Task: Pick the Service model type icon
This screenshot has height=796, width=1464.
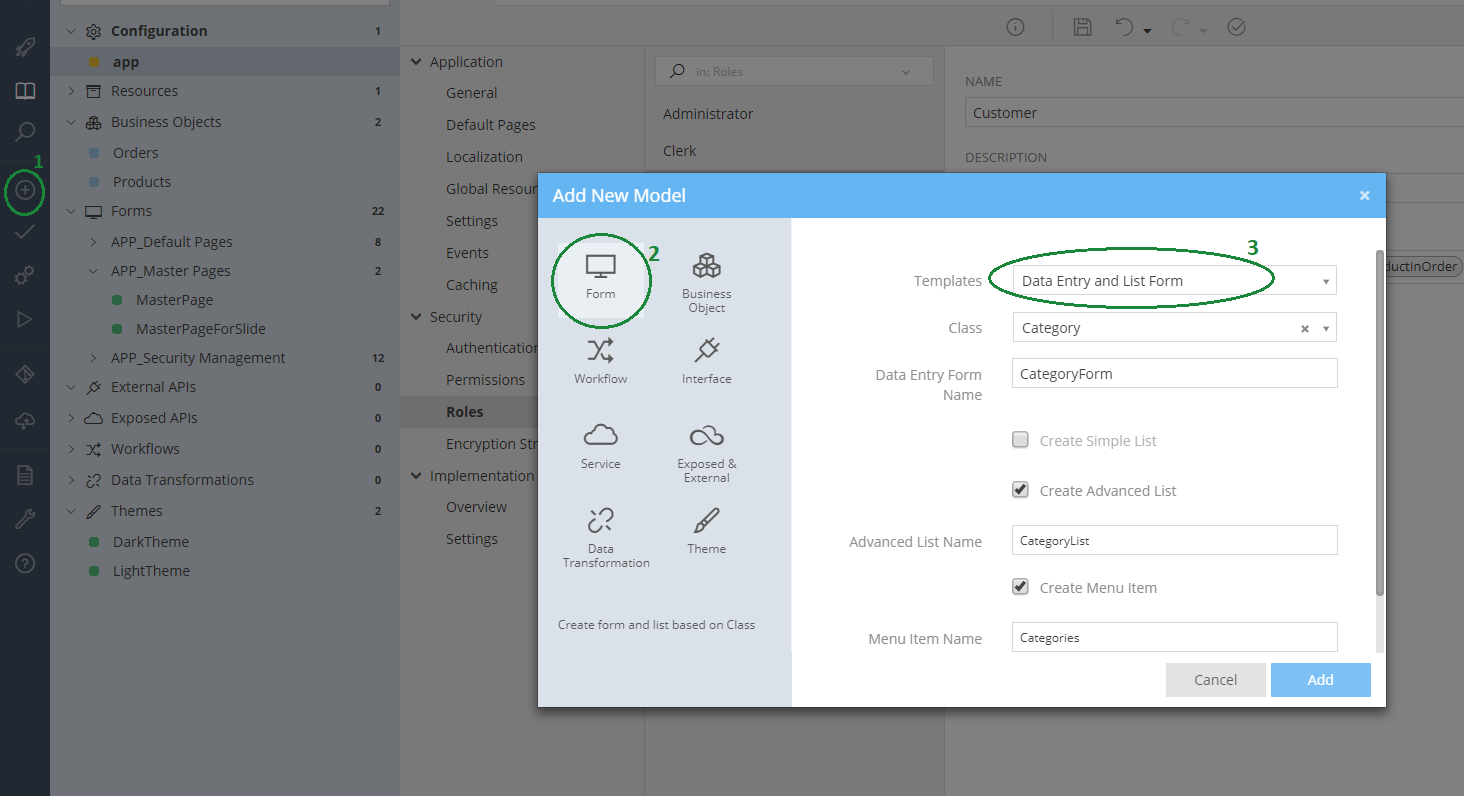Action: (x=601, y=443)
